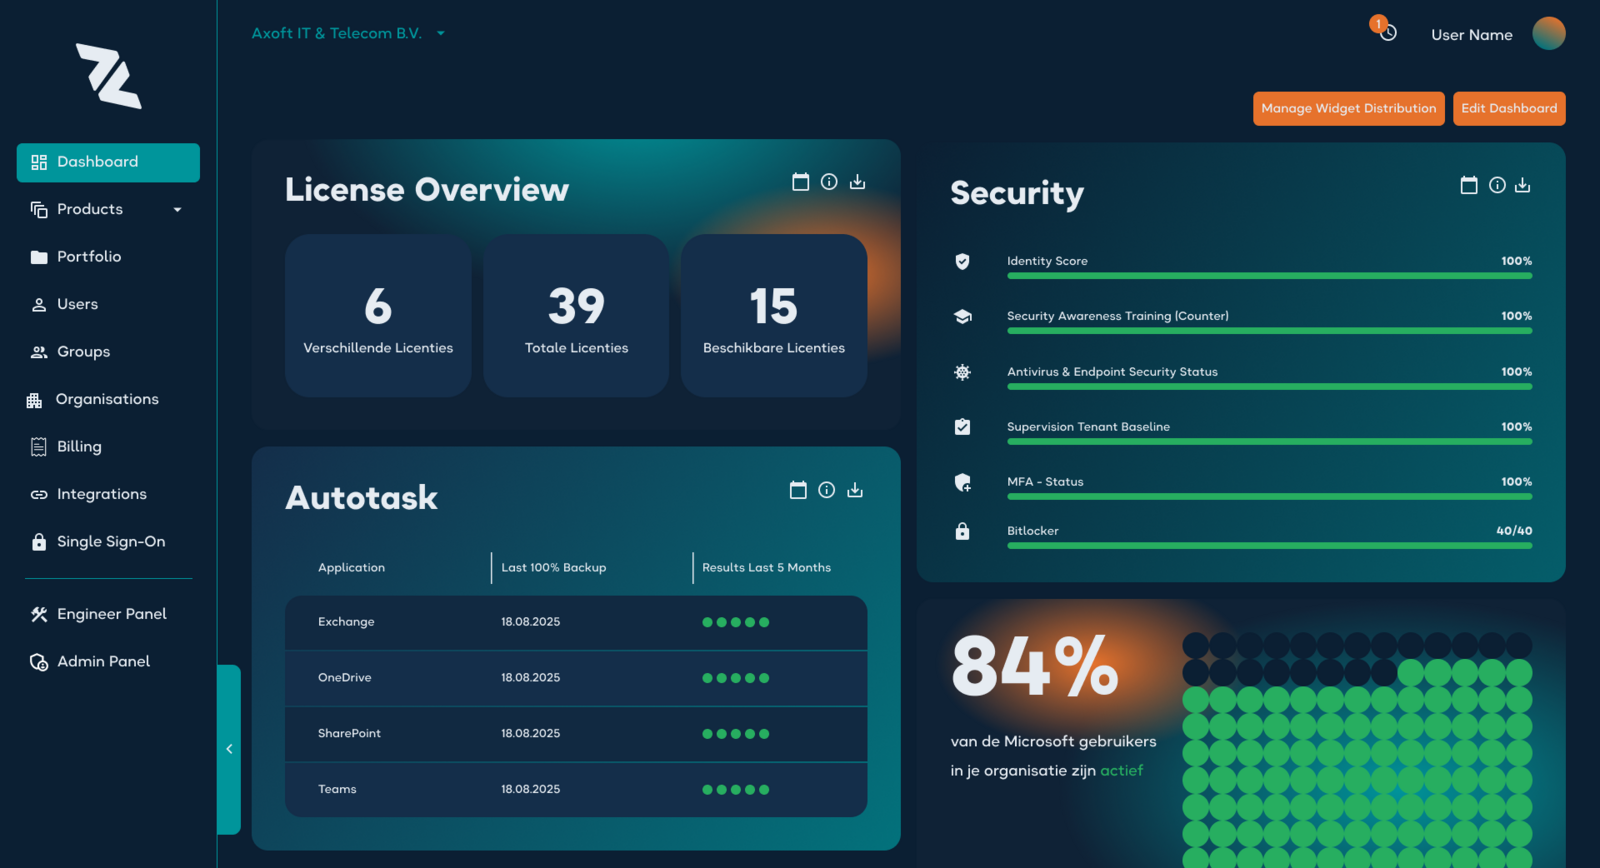Click the Bitlocker padlock icon
Image resolution: width=1600 pixels, height=868 pixels.
962,531
